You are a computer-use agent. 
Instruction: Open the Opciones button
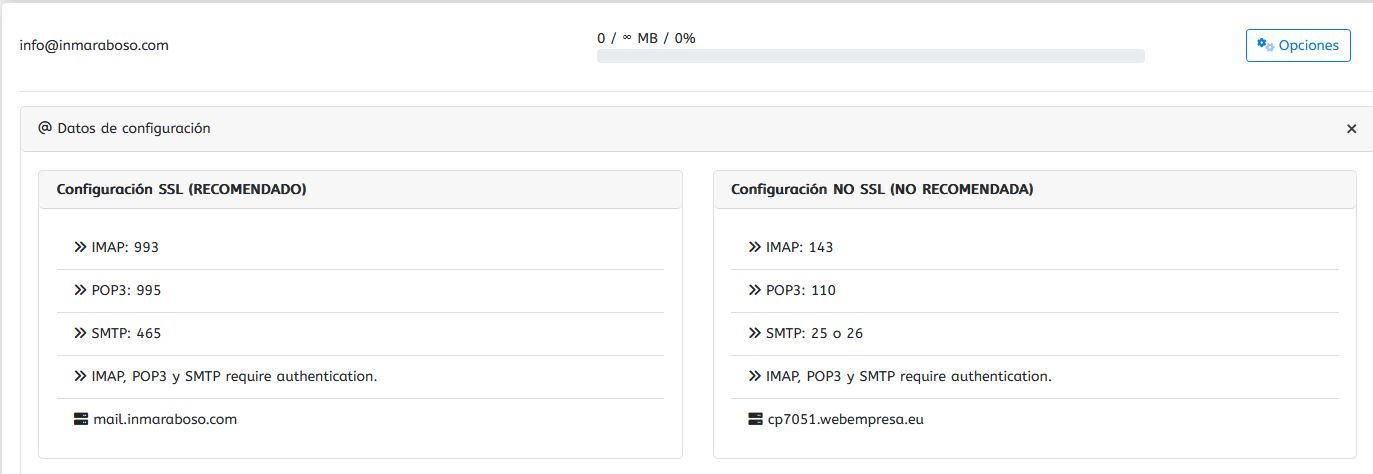[1298, 45]
